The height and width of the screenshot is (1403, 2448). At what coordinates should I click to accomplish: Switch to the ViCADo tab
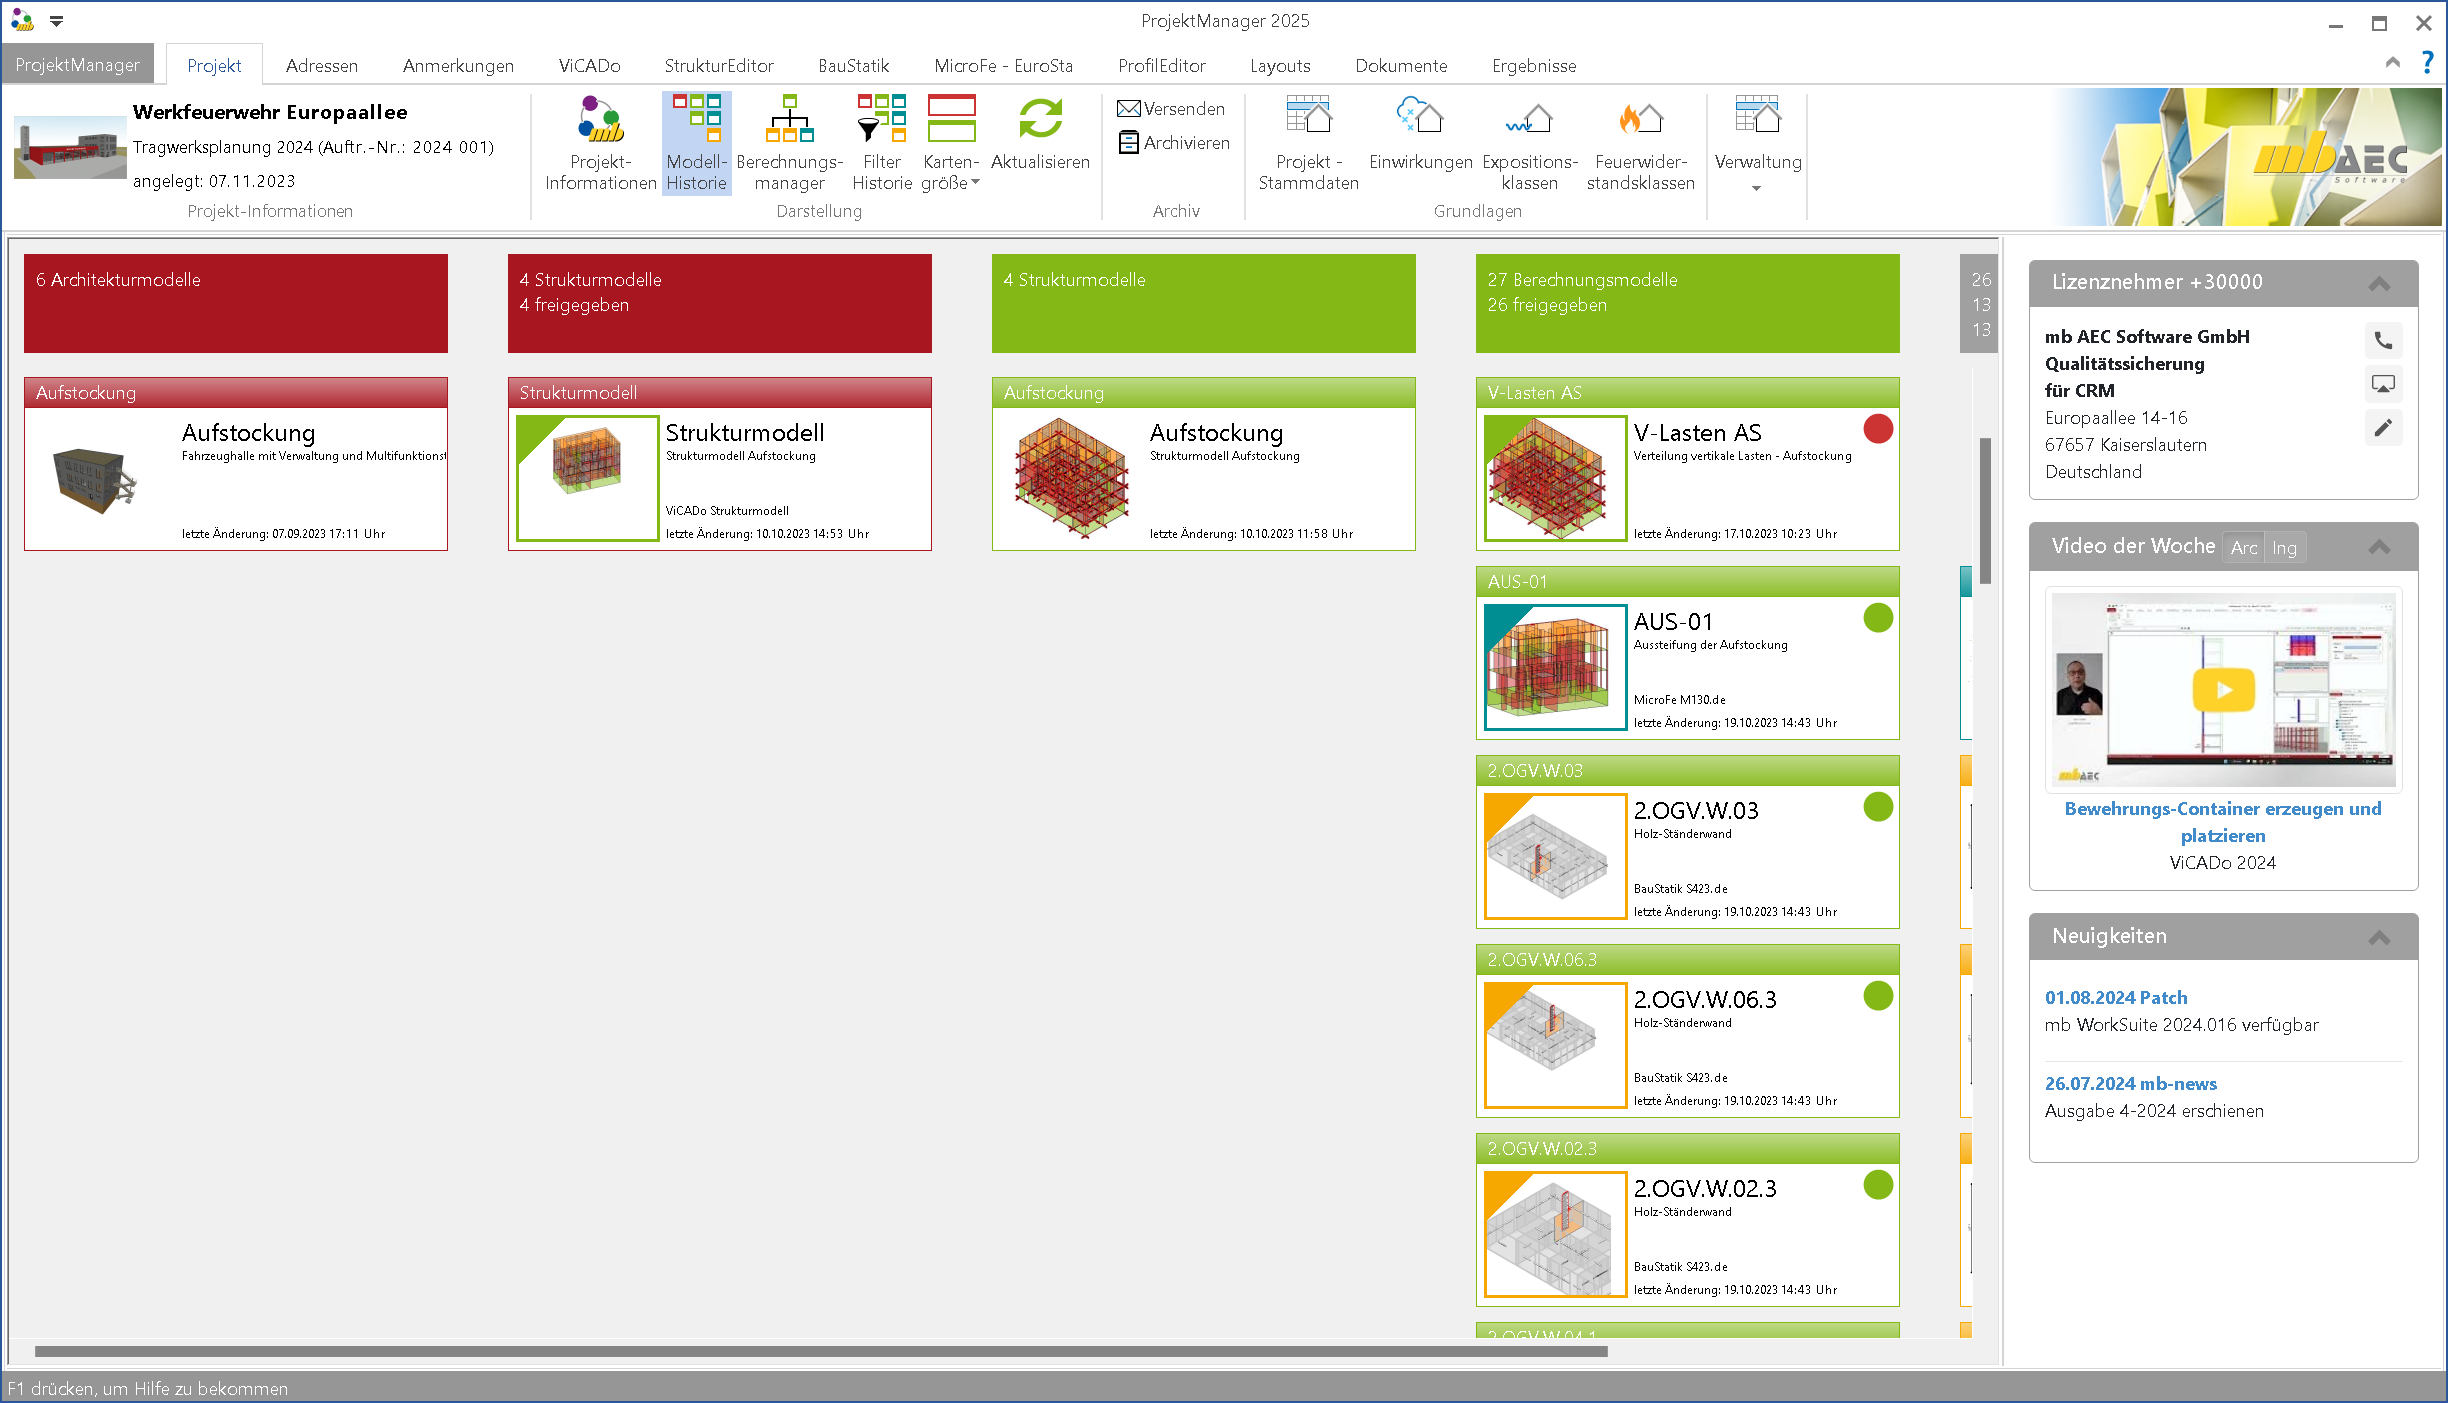coord(589,65)
